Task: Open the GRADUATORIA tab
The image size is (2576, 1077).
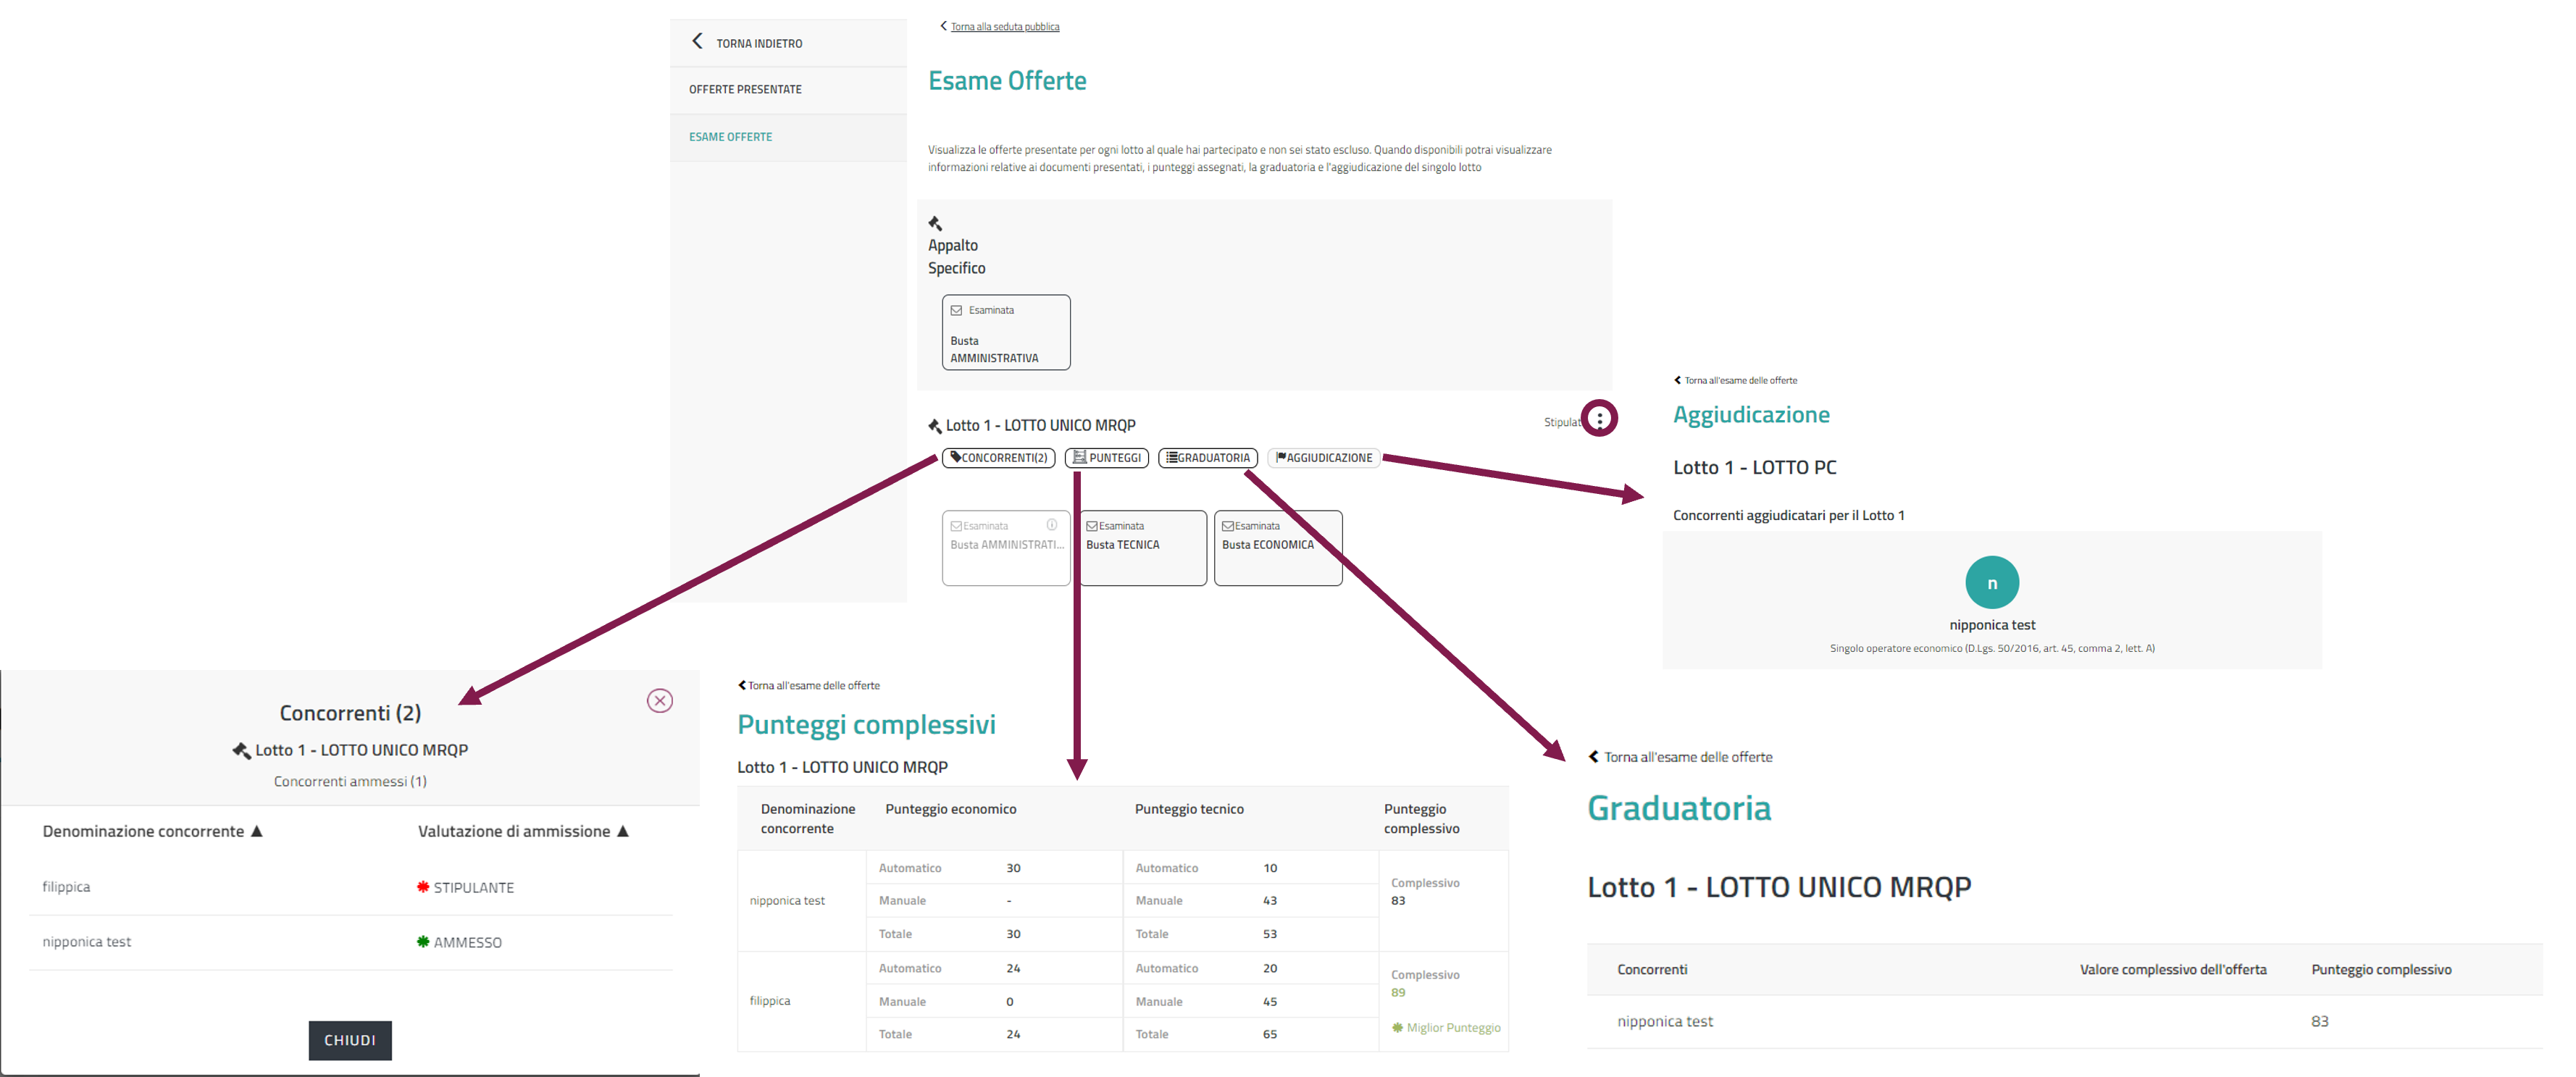Action: click(x=1207, y=458)
